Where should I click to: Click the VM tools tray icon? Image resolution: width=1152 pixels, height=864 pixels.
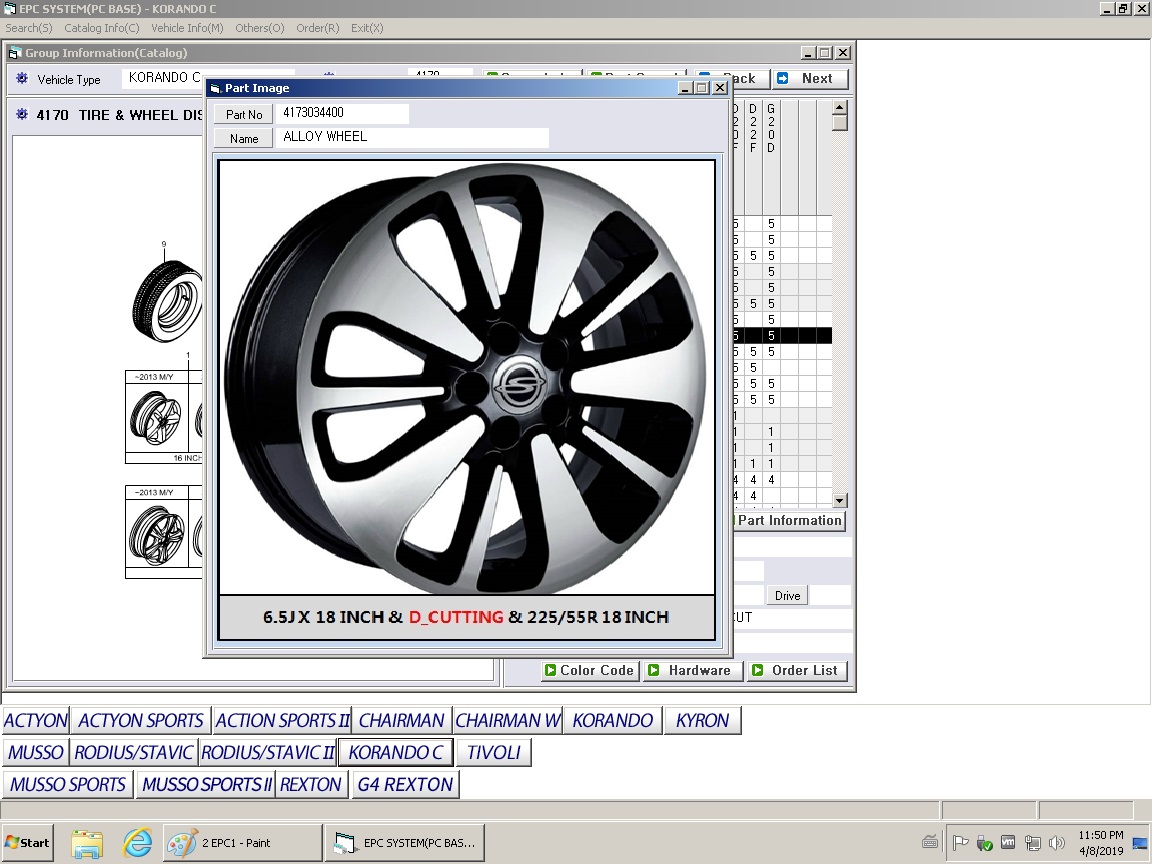click(x=1008, y=843)
